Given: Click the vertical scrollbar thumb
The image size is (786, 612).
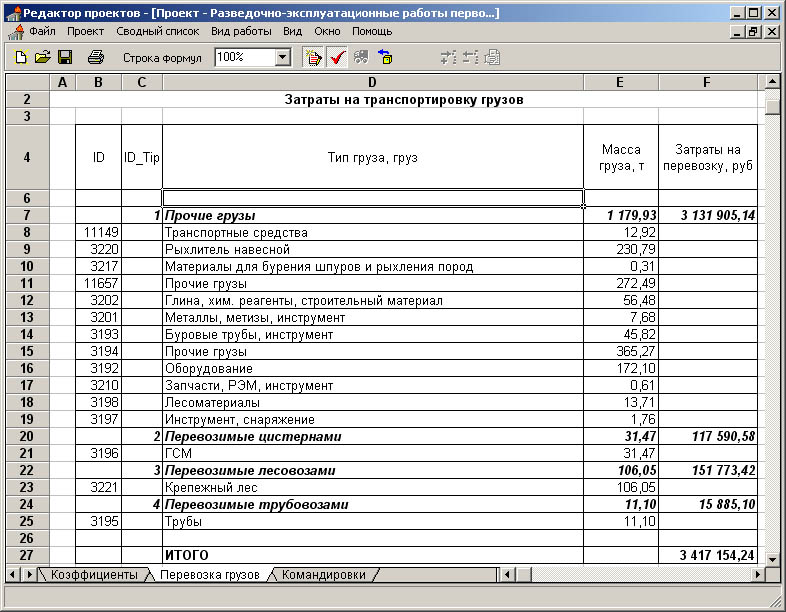Looking at the screenshot, I should pos(772,106).
